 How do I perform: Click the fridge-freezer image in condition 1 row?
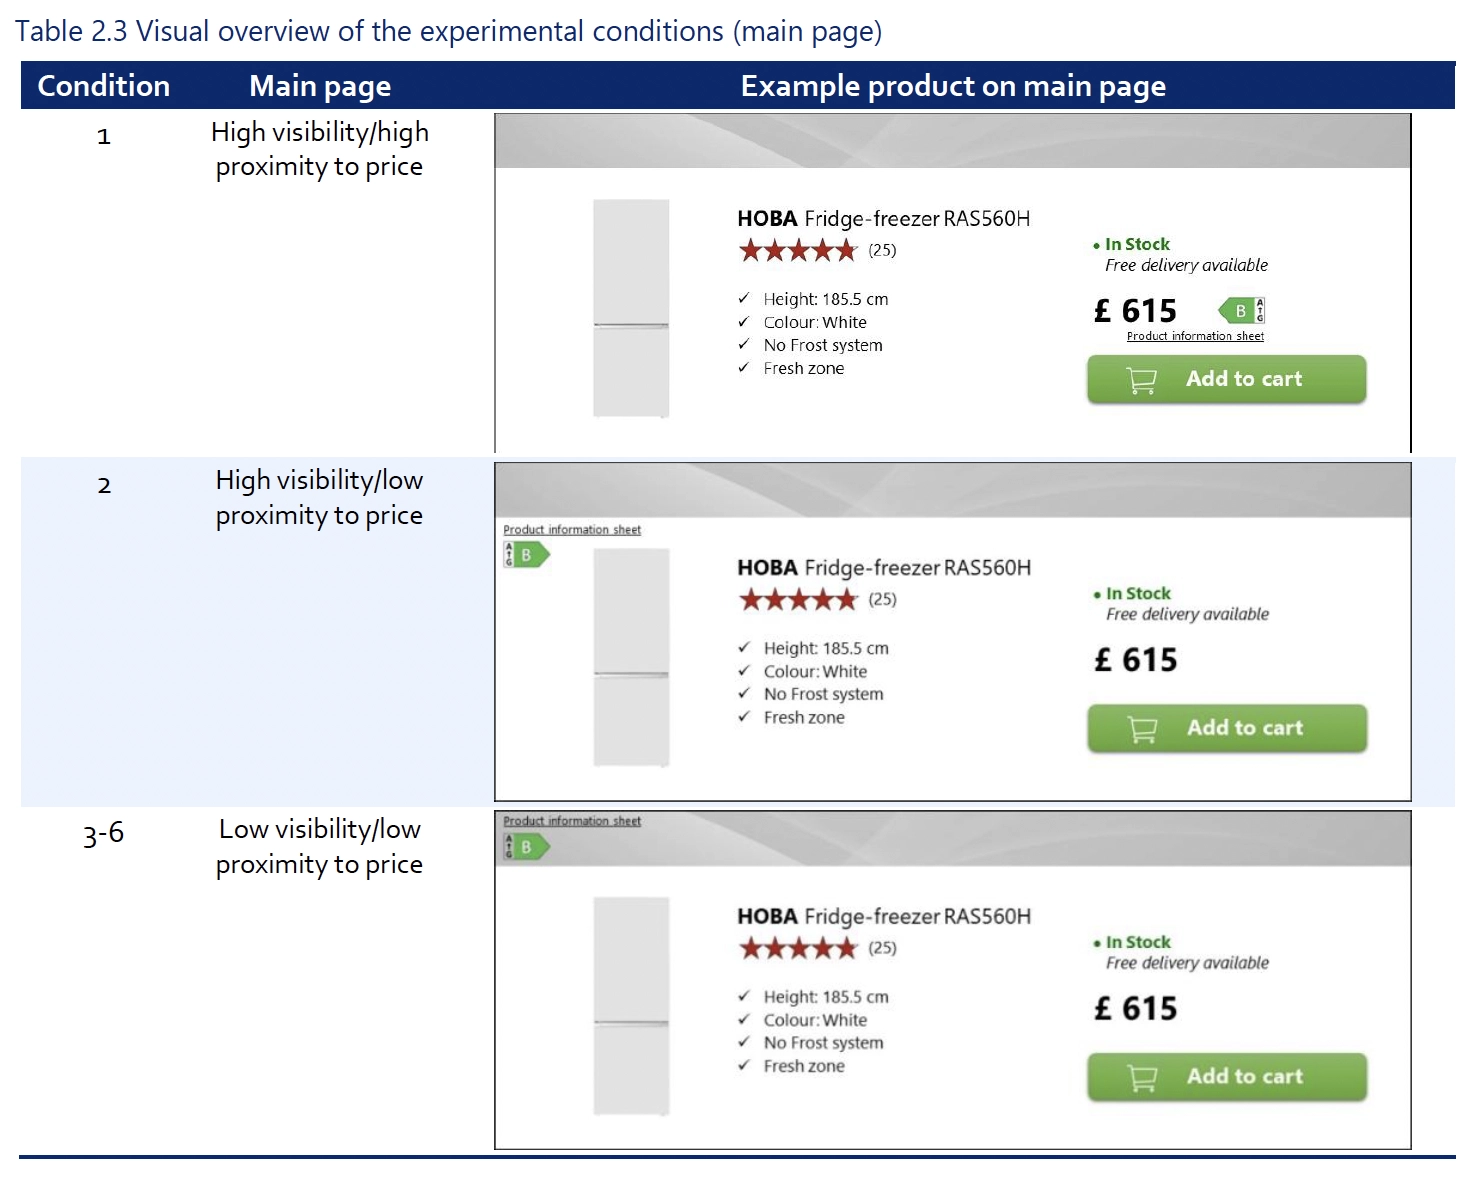click(x=631, y=308)
